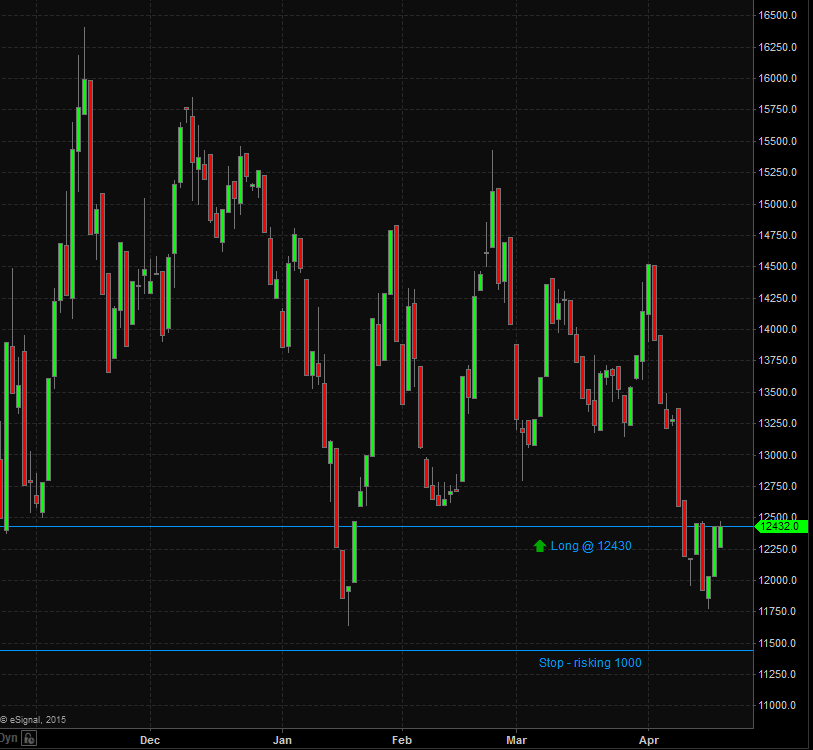Click the time-lock icon beside Dyn
813x750 pixels.
click(x=29, y=738)
